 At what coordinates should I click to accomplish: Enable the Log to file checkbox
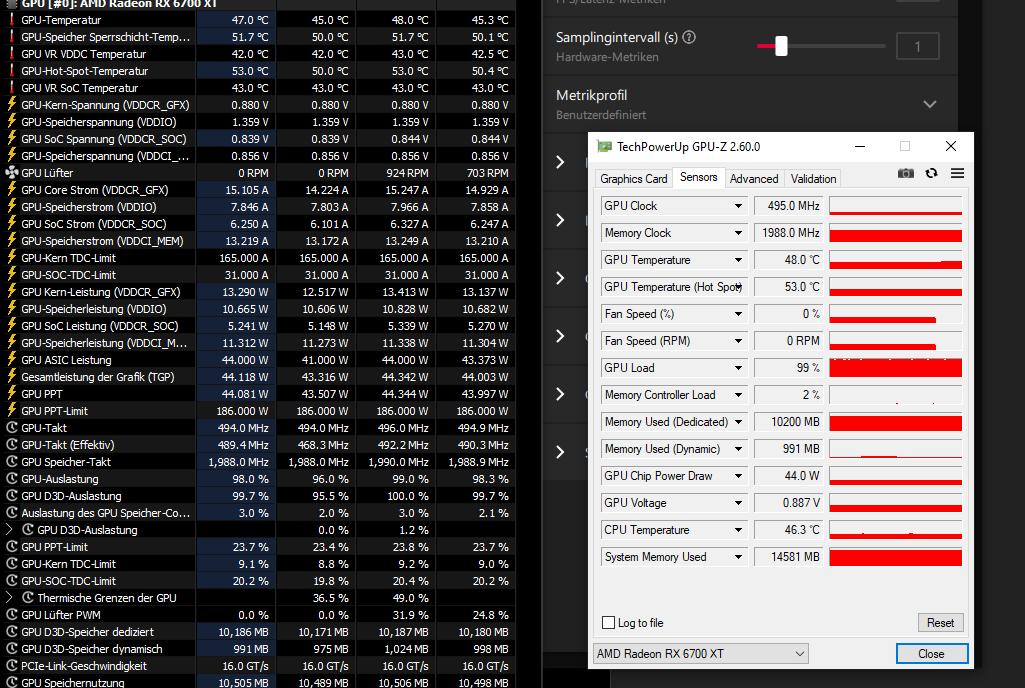pos(609,623)
